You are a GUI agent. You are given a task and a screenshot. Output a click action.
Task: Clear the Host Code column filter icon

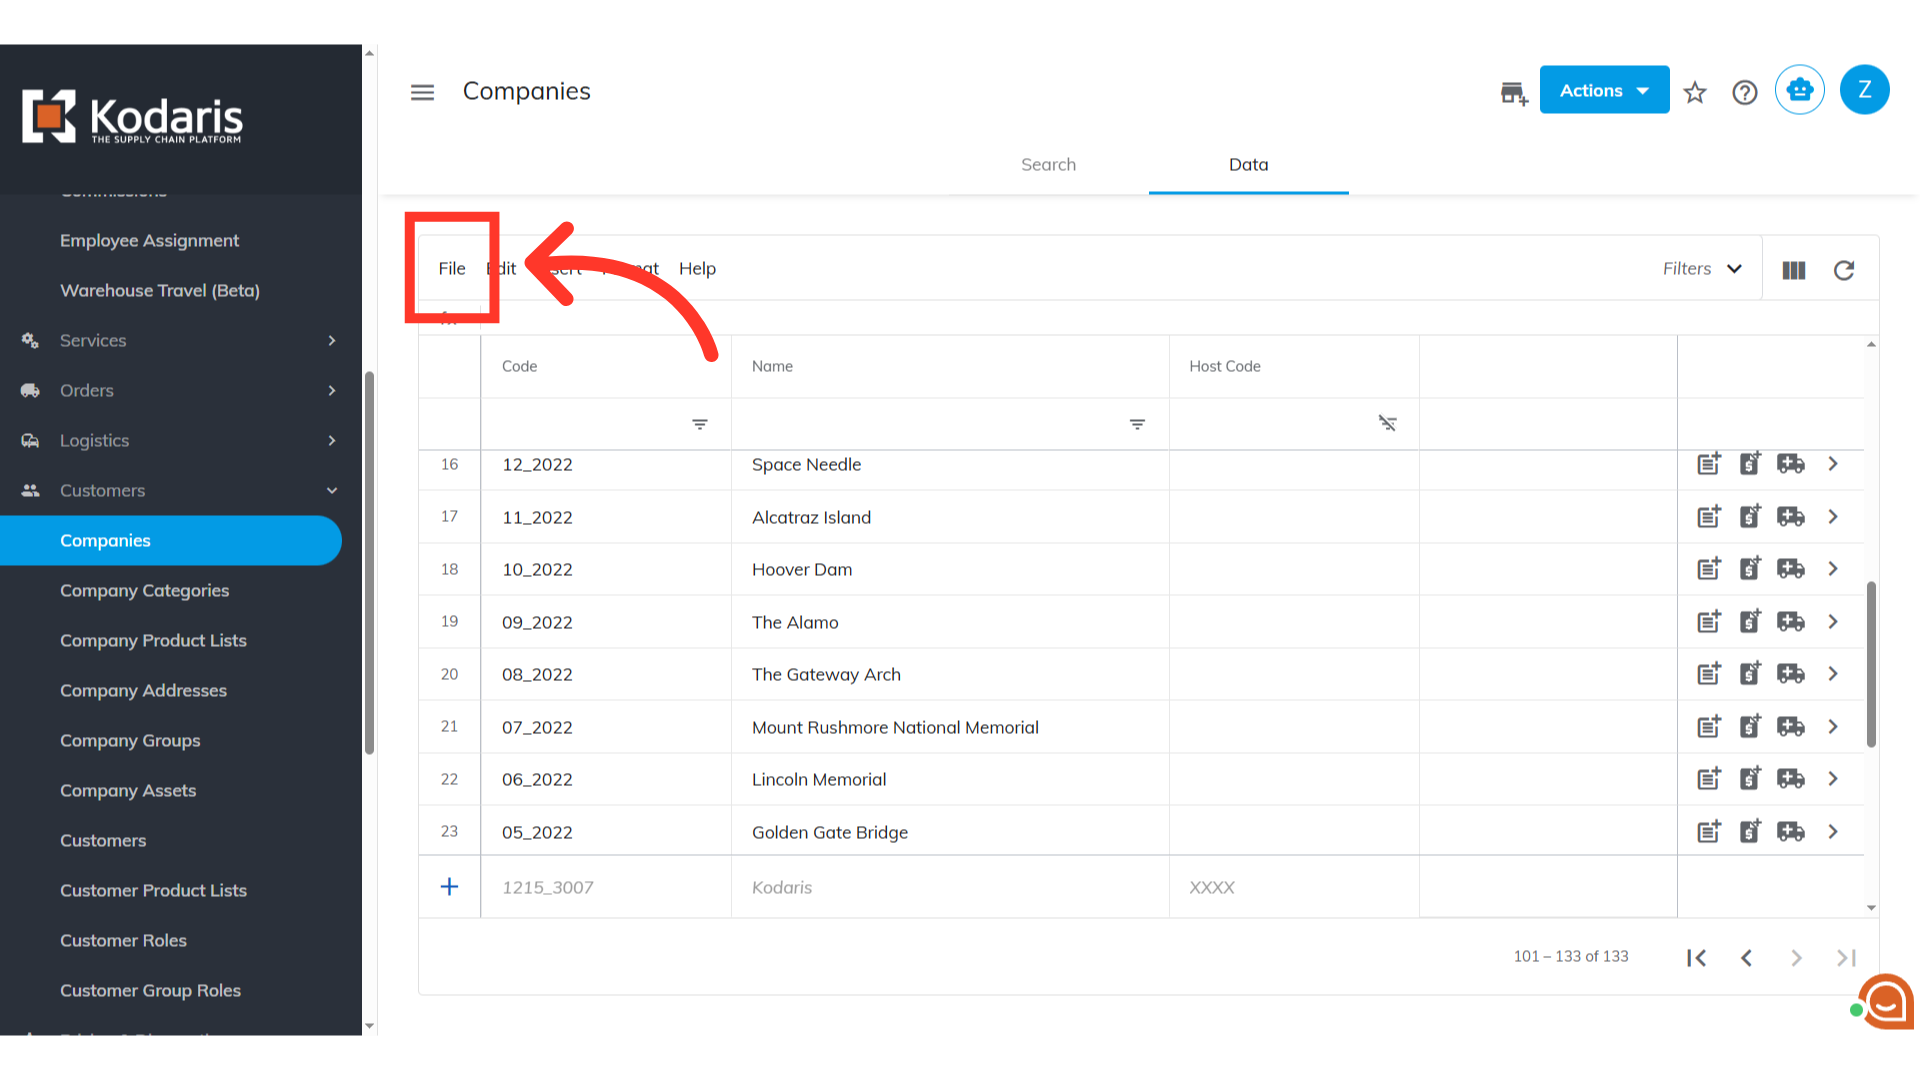1387,424
